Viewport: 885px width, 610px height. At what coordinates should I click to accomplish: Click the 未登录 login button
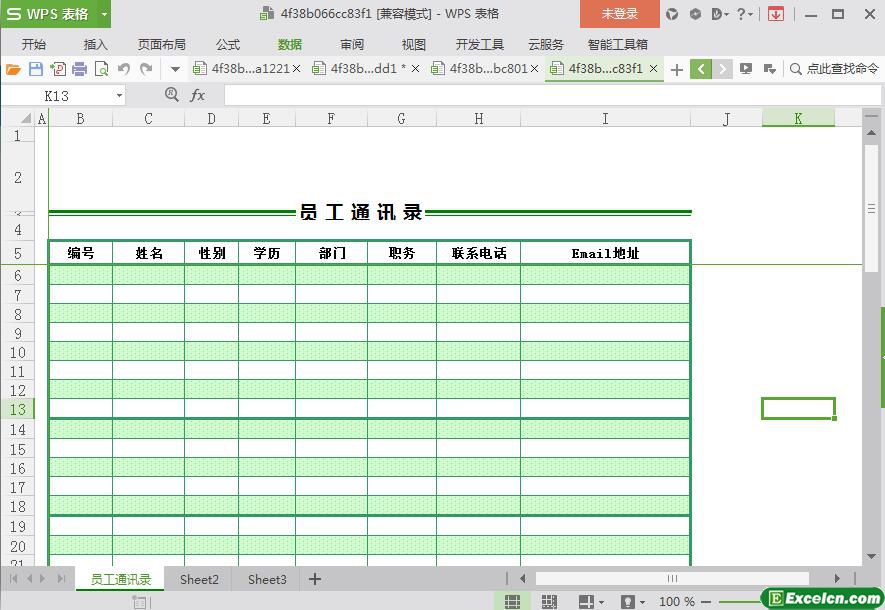[x=619, y=14]
